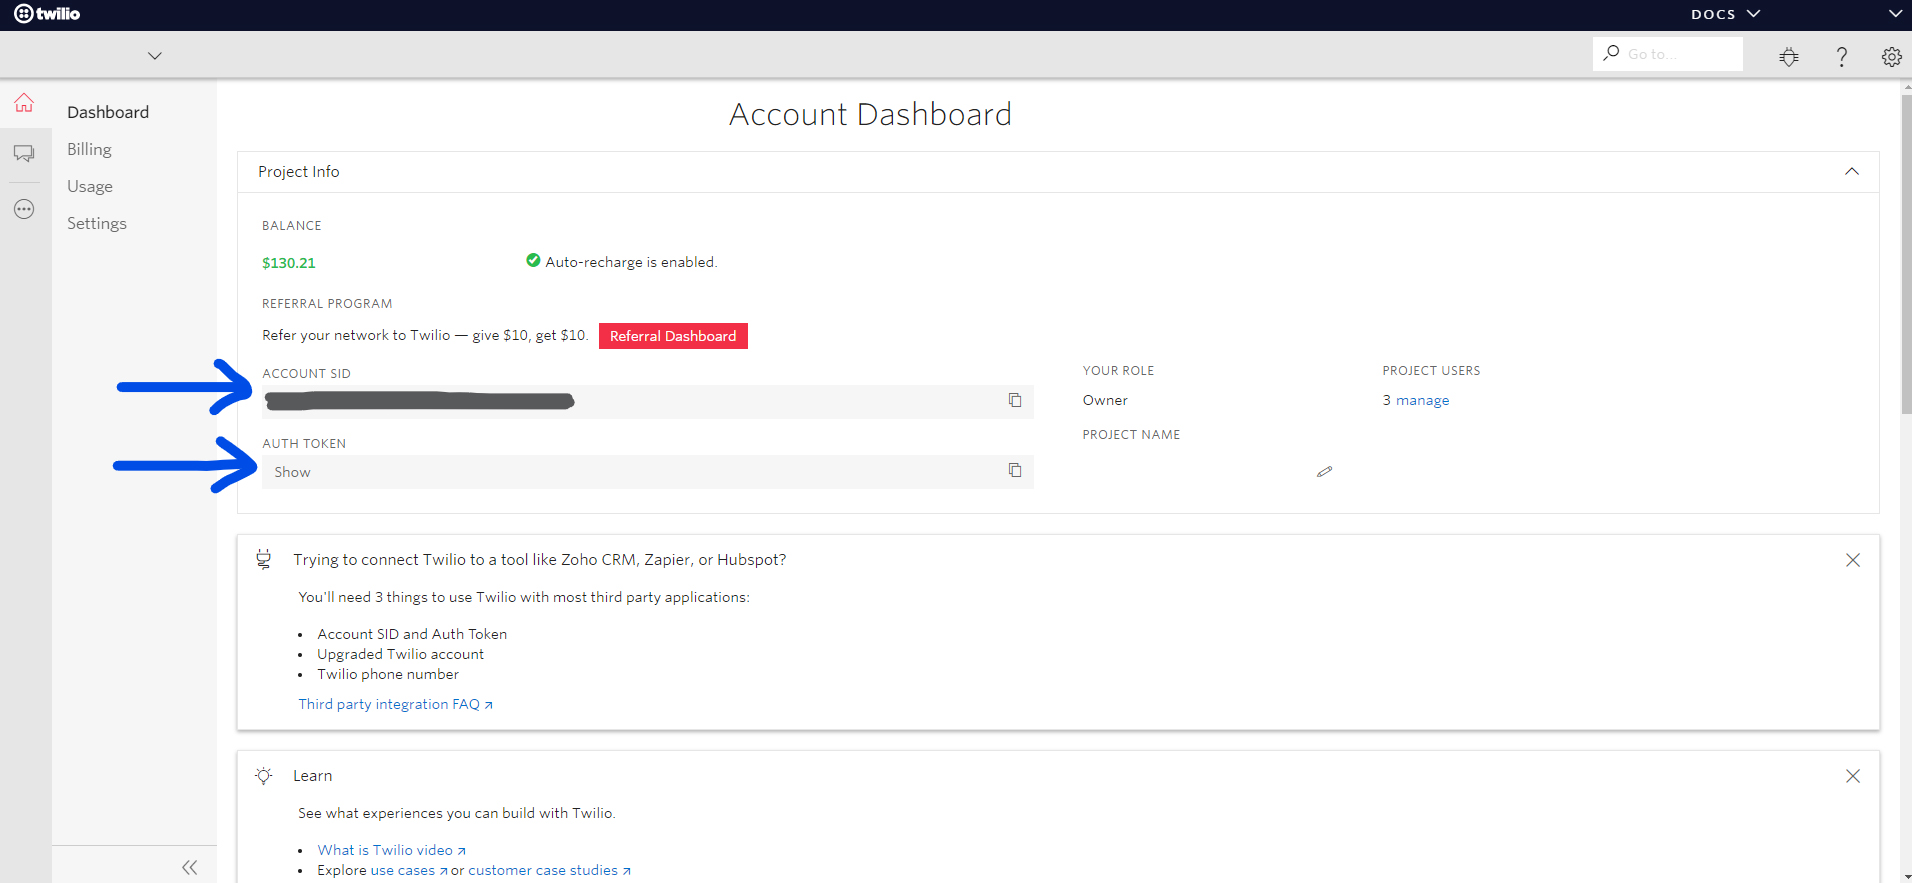
Task: Dismiss the third-party integration tip card
Action: point(1852,560)
